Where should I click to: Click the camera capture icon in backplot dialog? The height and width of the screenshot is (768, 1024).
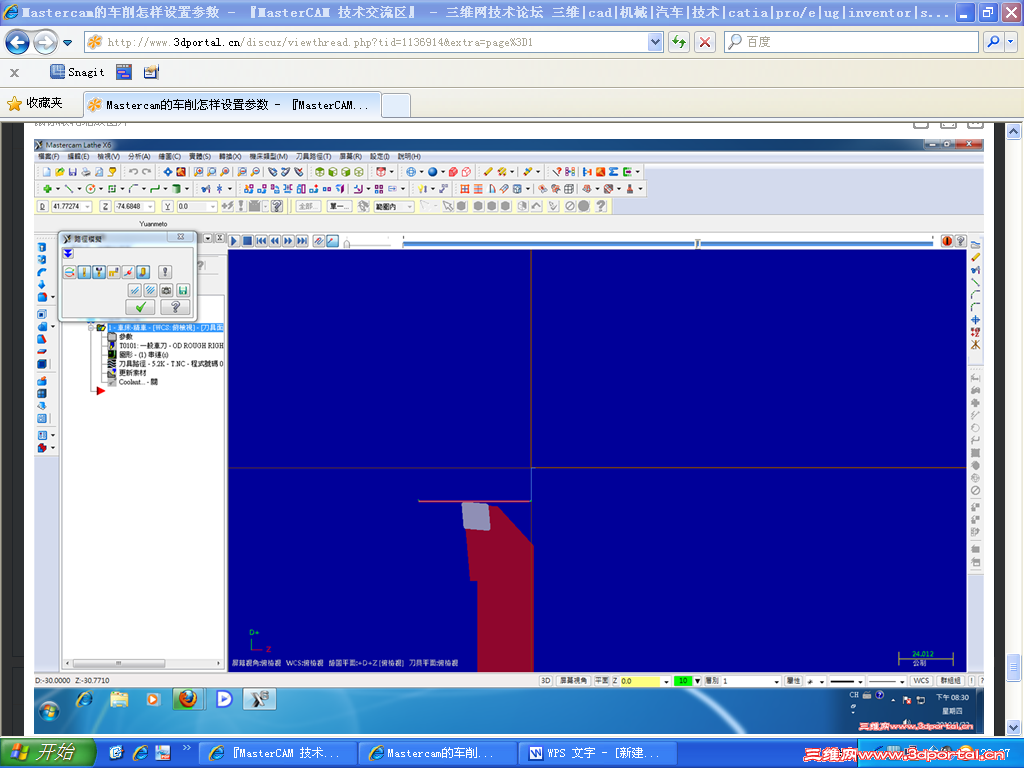point(166,290)
